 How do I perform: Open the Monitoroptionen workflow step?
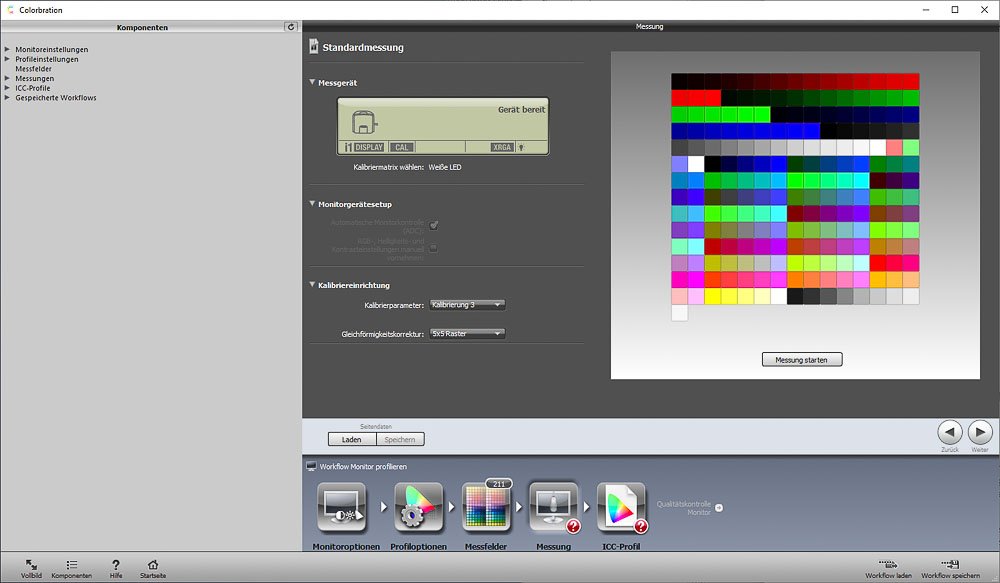[x=342, y=508]
